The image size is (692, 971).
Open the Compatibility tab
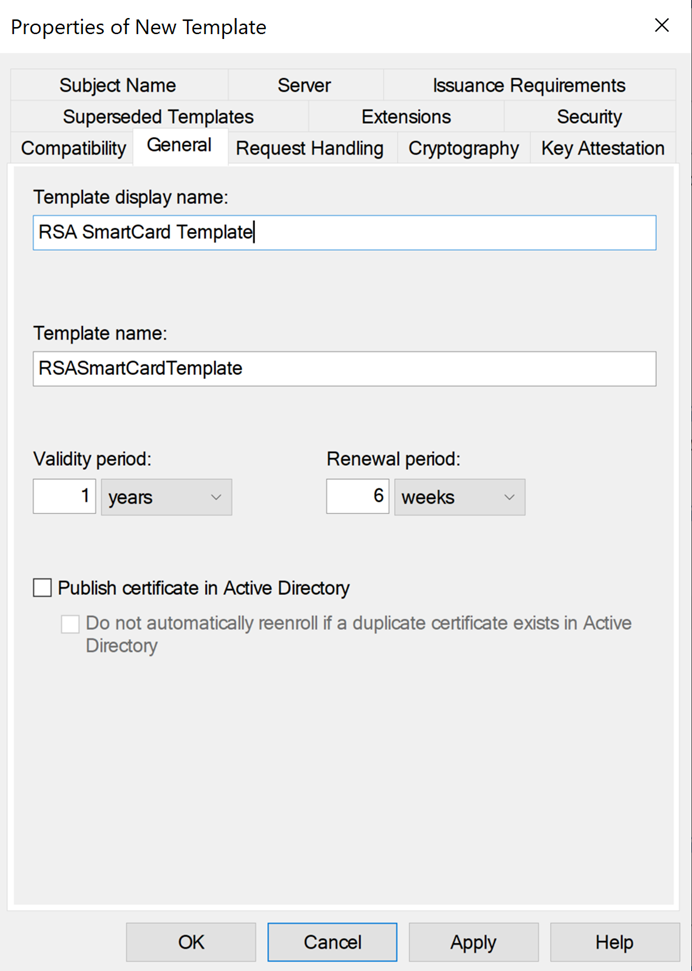[x=71, y=148]
